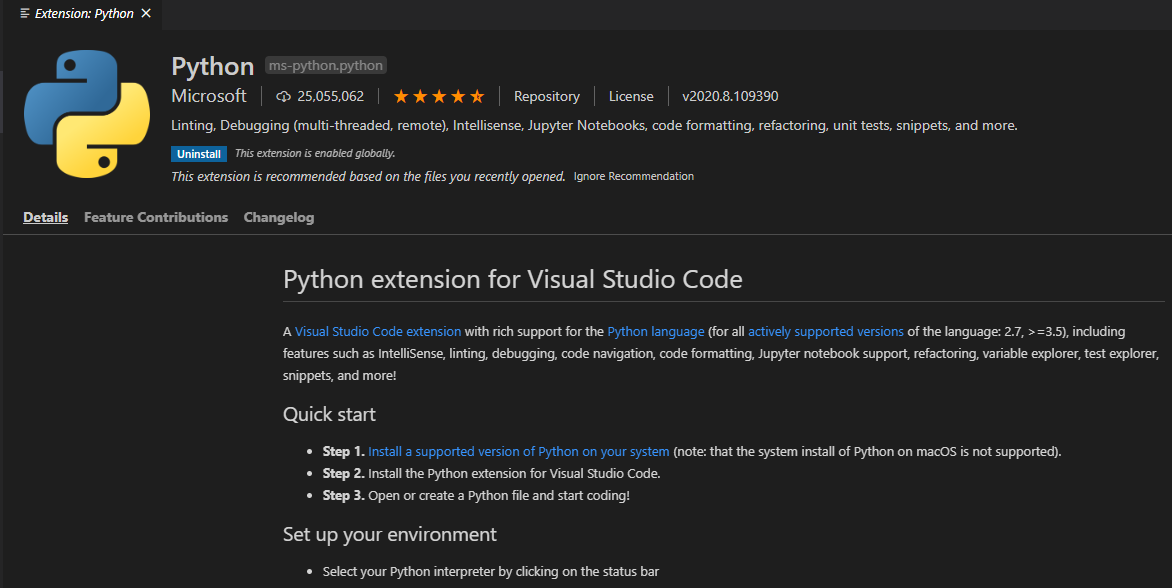Screen dimensions: 1172x588
Task: Click the Uninstall button
Action: (x=198, y=153)
